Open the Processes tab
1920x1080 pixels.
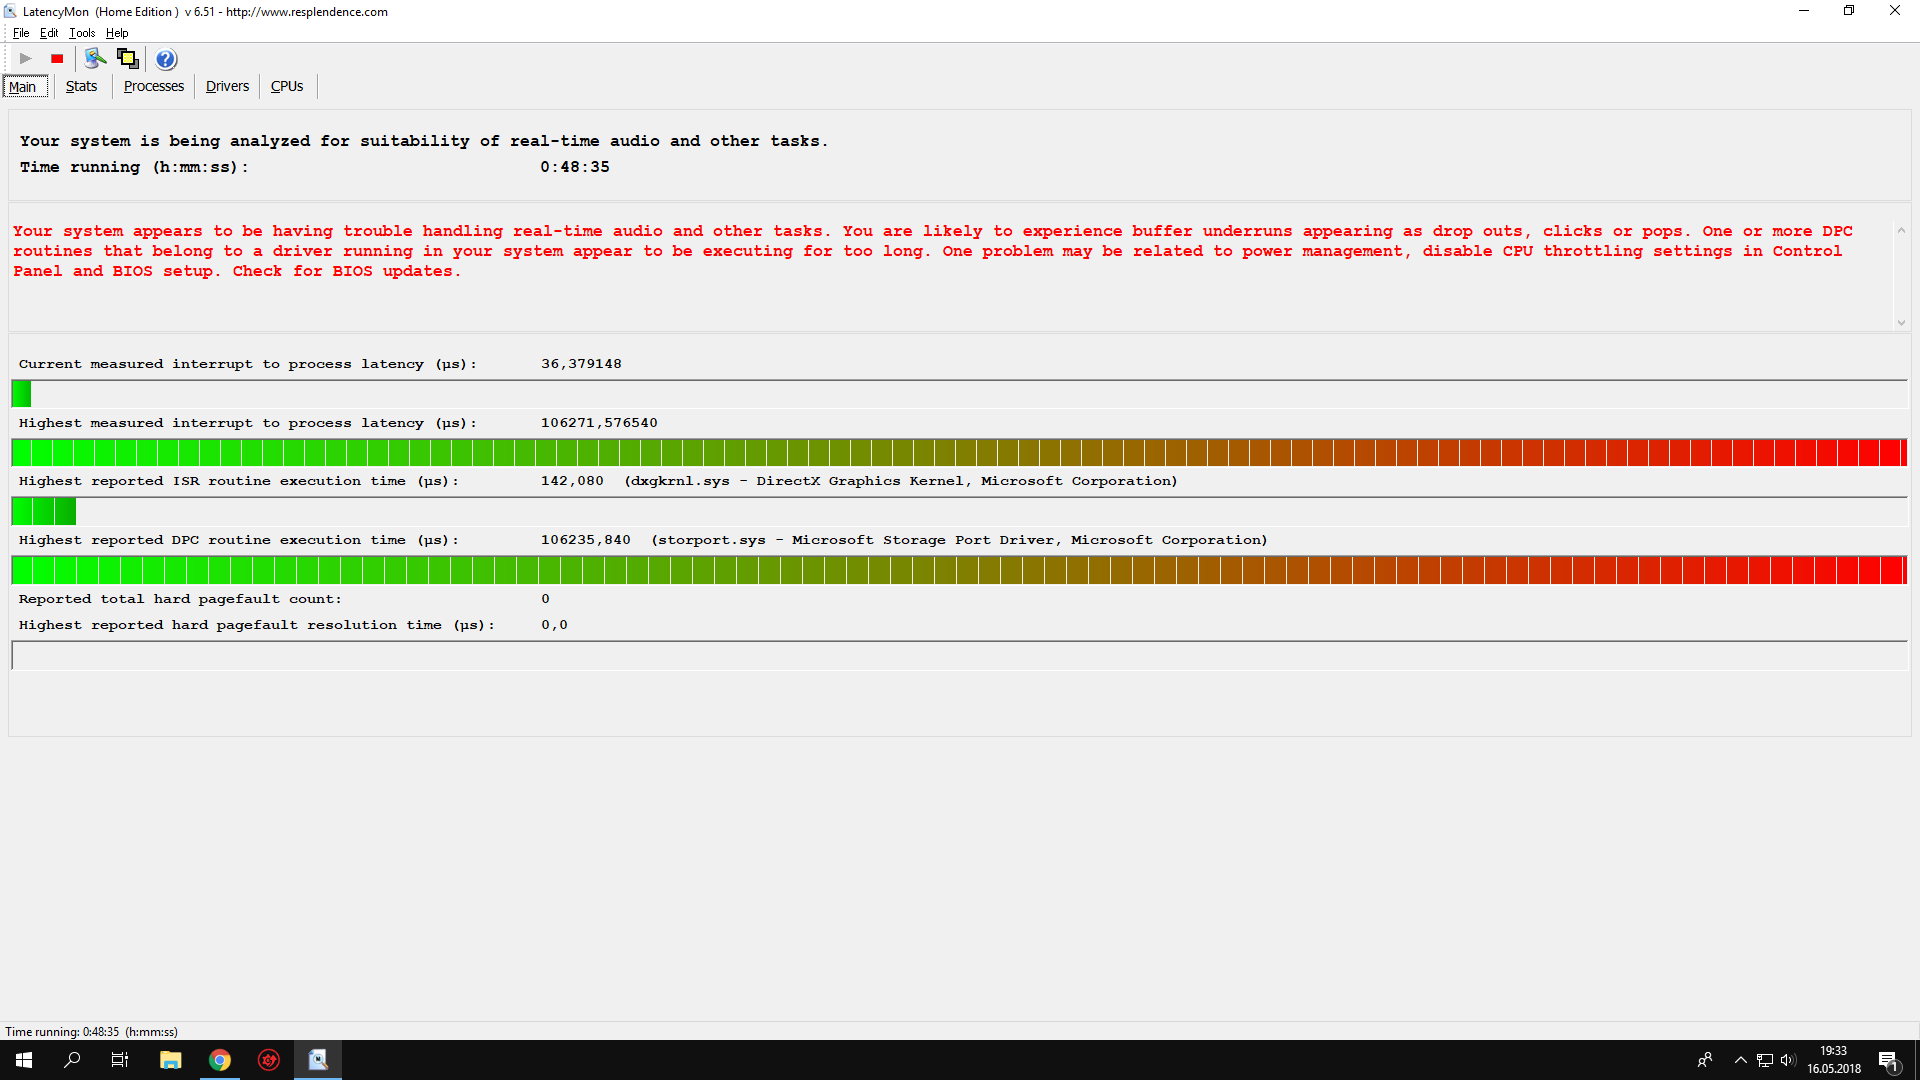[153, 86]
